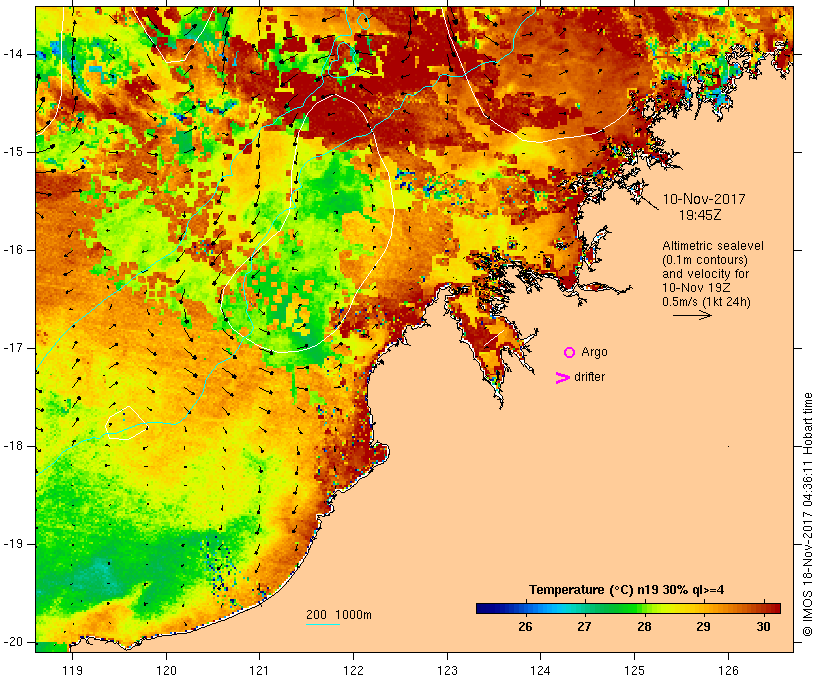This screenshot has height=680, width=820.
Task: Click the colorbar label '27'
Action: tap(585, 627)
